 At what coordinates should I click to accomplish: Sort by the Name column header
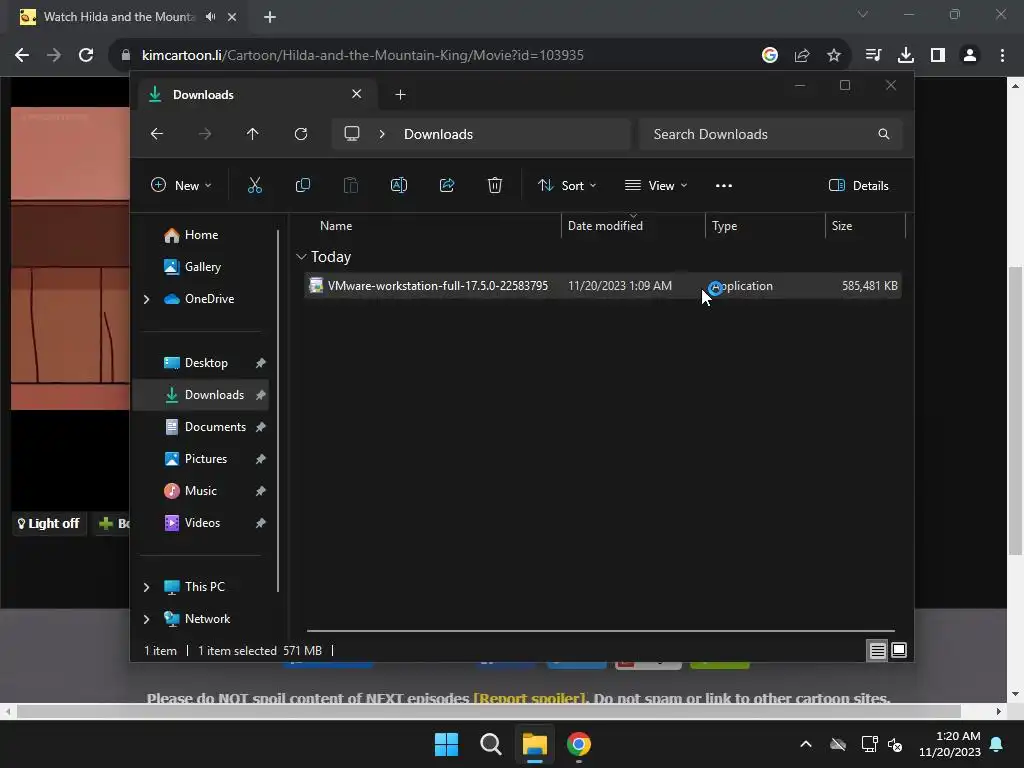pyautogui.click(x=336, y=225)
